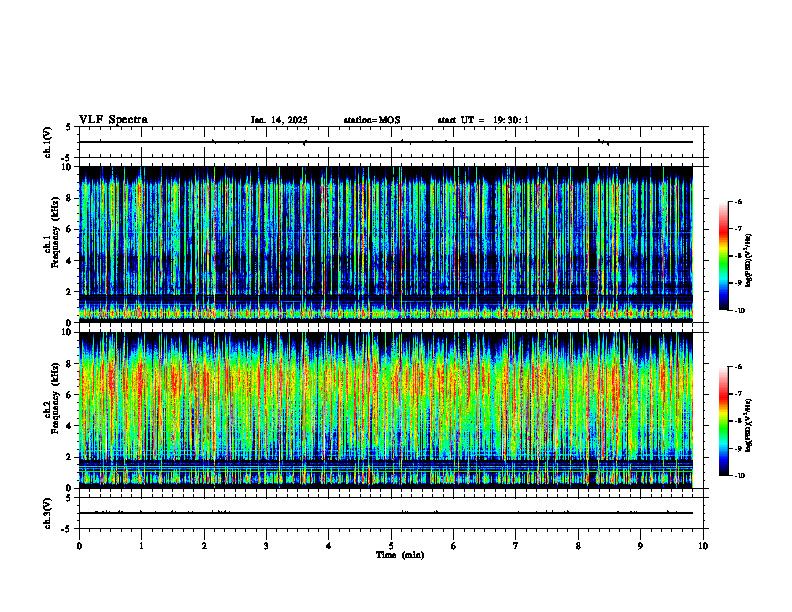Select the "start UT = 19:30: 1" text

(483, 120)
